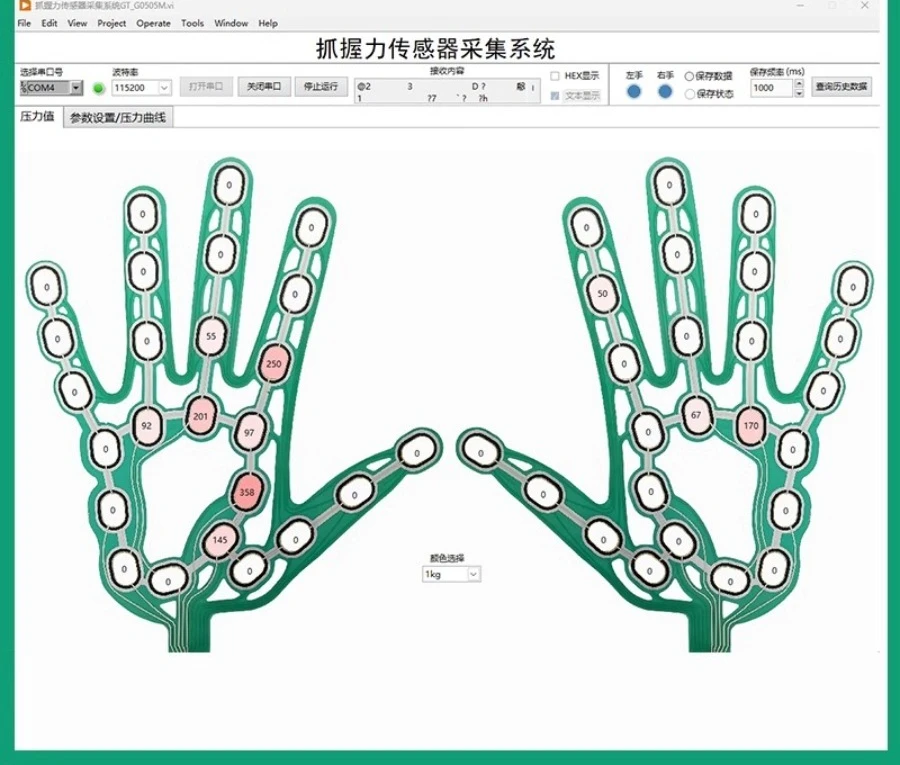Click the left-hand sensor reading 250

(x=274, y=364)
